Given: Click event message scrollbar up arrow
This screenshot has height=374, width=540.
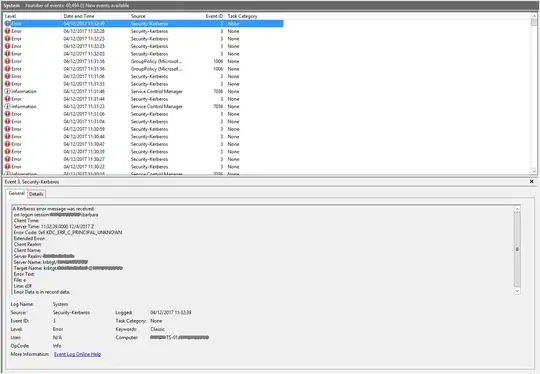Looking at the screenshot, I should point(517,209).
